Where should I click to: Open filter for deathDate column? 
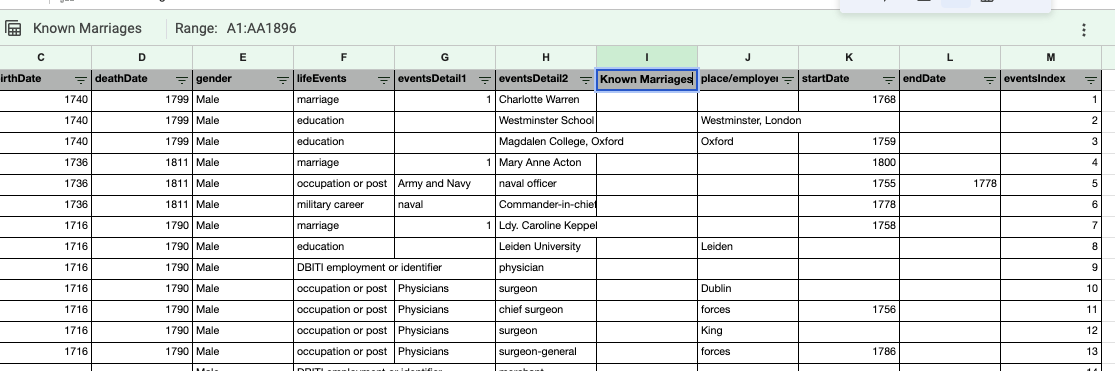tap(182, 80)
